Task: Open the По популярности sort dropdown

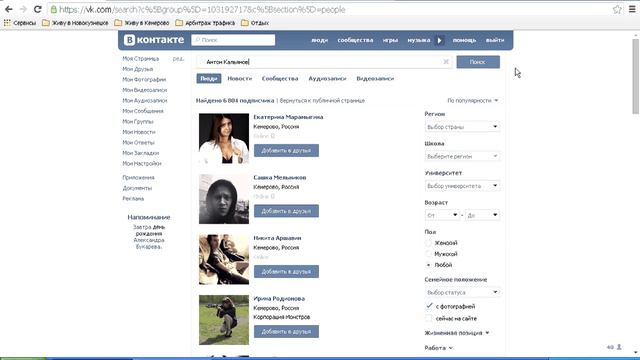Action: [x=473, y=100]
